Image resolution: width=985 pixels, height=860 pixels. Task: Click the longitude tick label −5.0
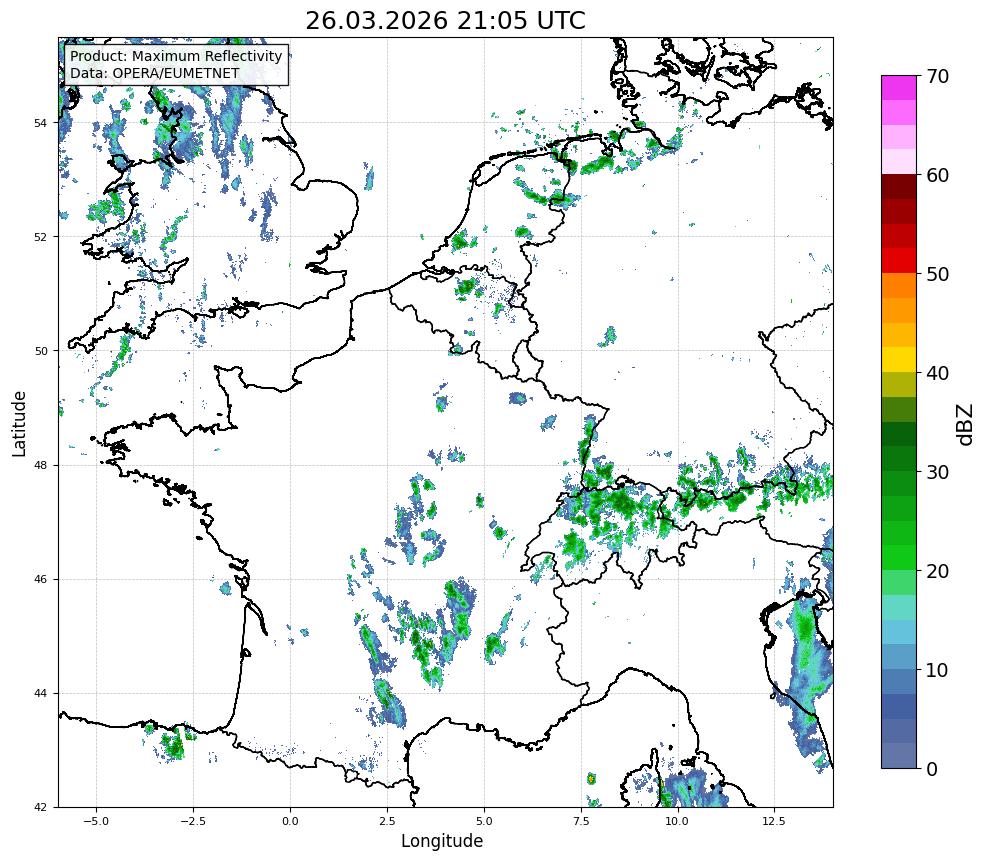96,821
